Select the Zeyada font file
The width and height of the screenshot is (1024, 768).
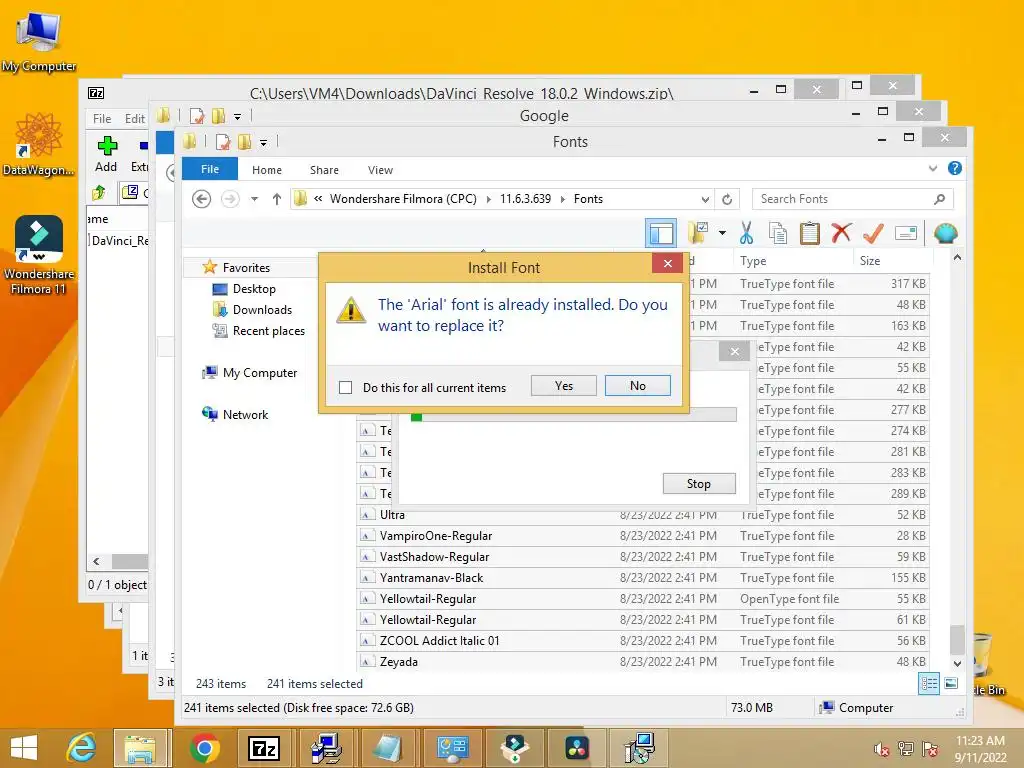(x=643, y=662)
